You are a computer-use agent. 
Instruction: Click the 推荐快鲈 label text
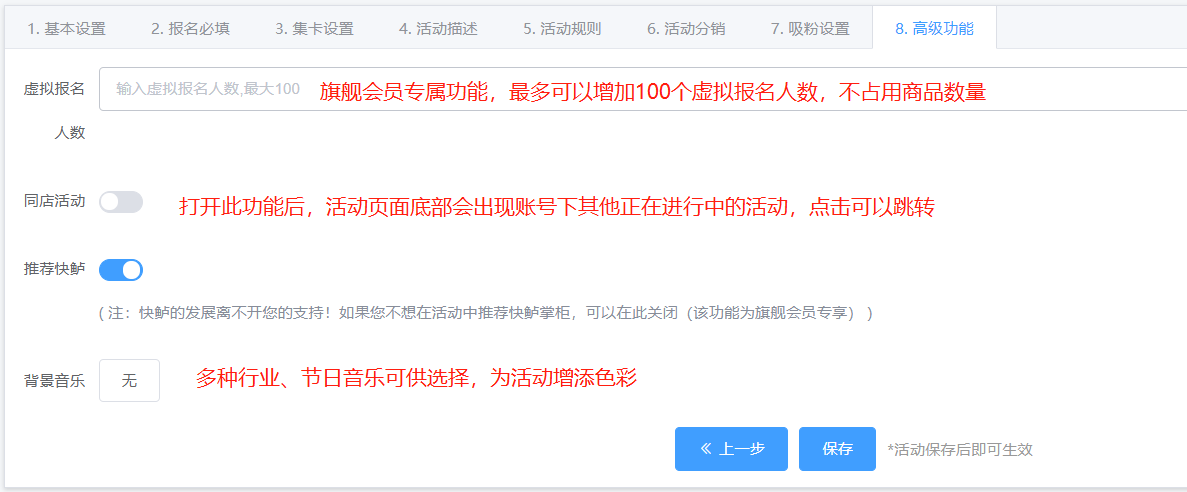pyautogui.click(x=54, y=269)
